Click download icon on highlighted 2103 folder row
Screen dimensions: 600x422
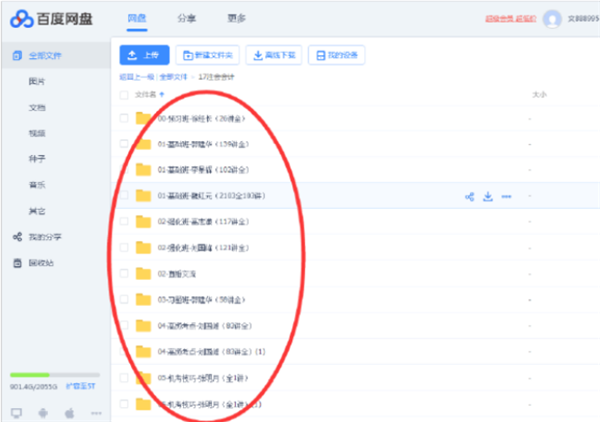click(488, 197)
